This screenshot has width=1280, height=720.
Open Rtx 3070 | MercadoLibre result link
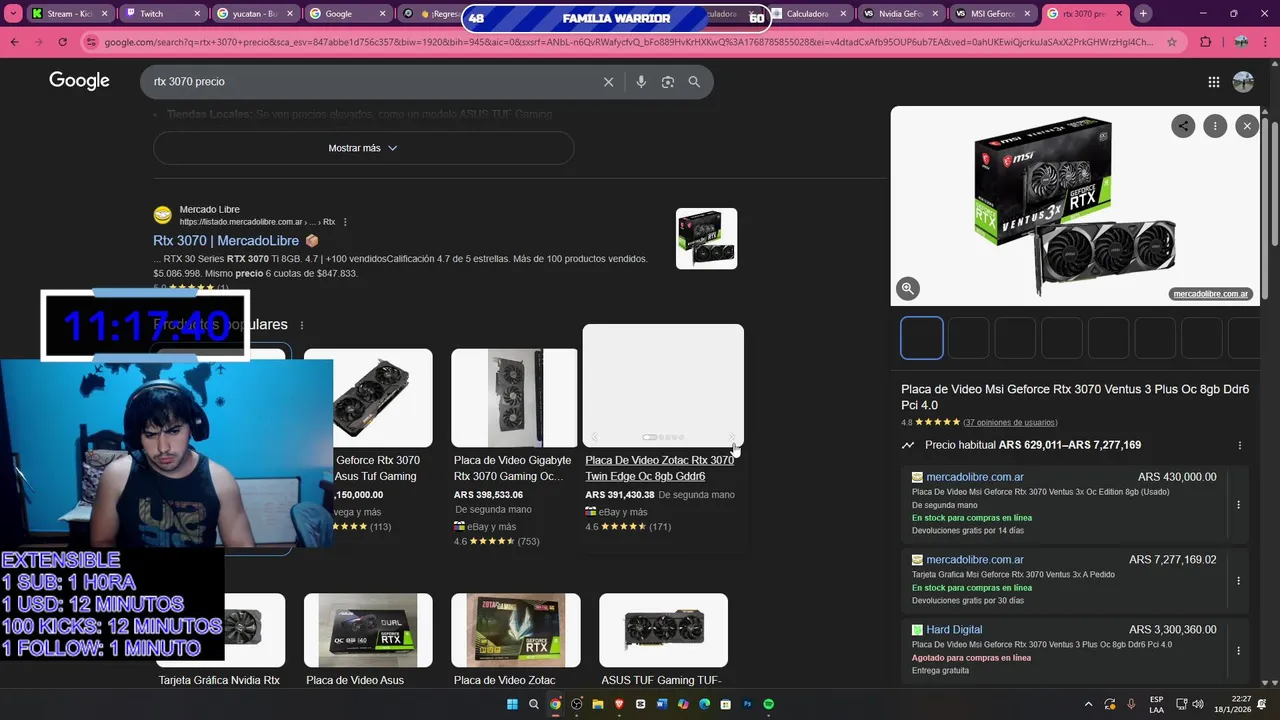click(x=226, y=241)
